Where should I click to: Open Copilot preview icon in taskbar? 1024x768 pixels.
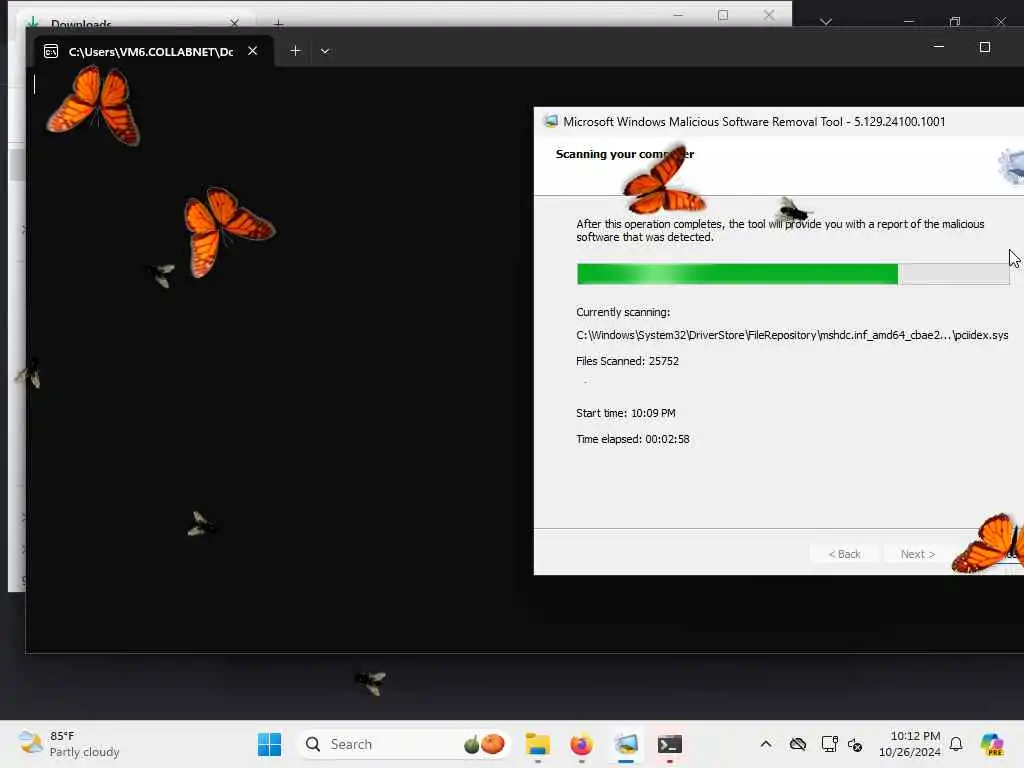992,744
